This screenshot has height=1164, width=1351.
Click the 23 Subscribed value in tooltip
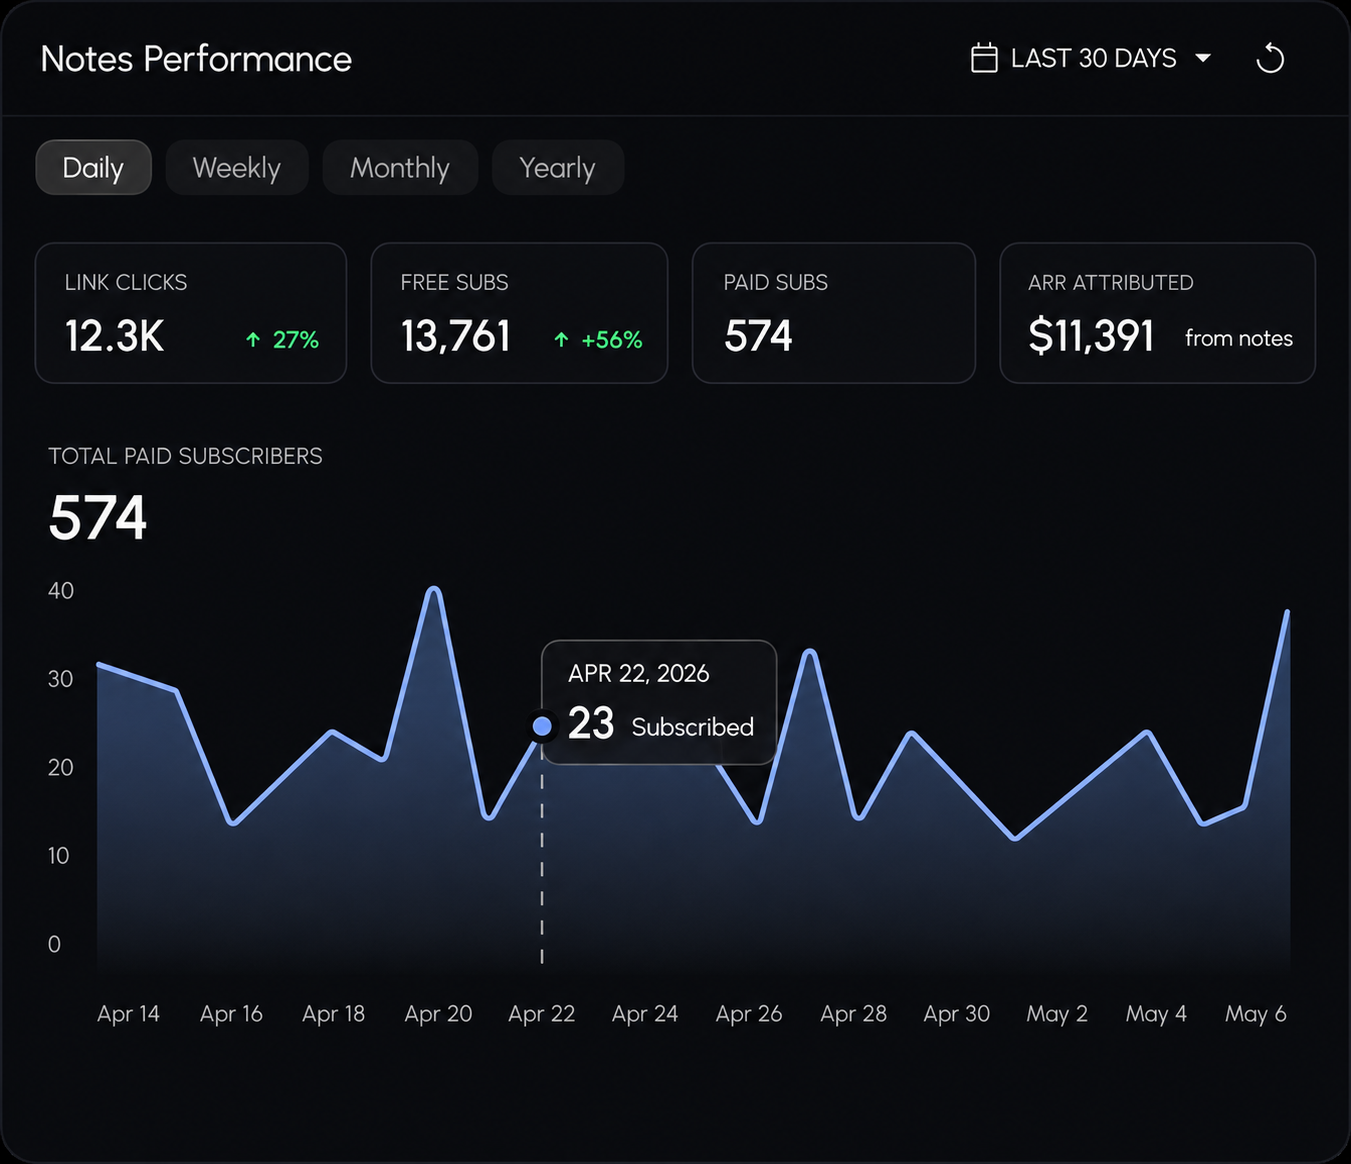tap(661, 724)
